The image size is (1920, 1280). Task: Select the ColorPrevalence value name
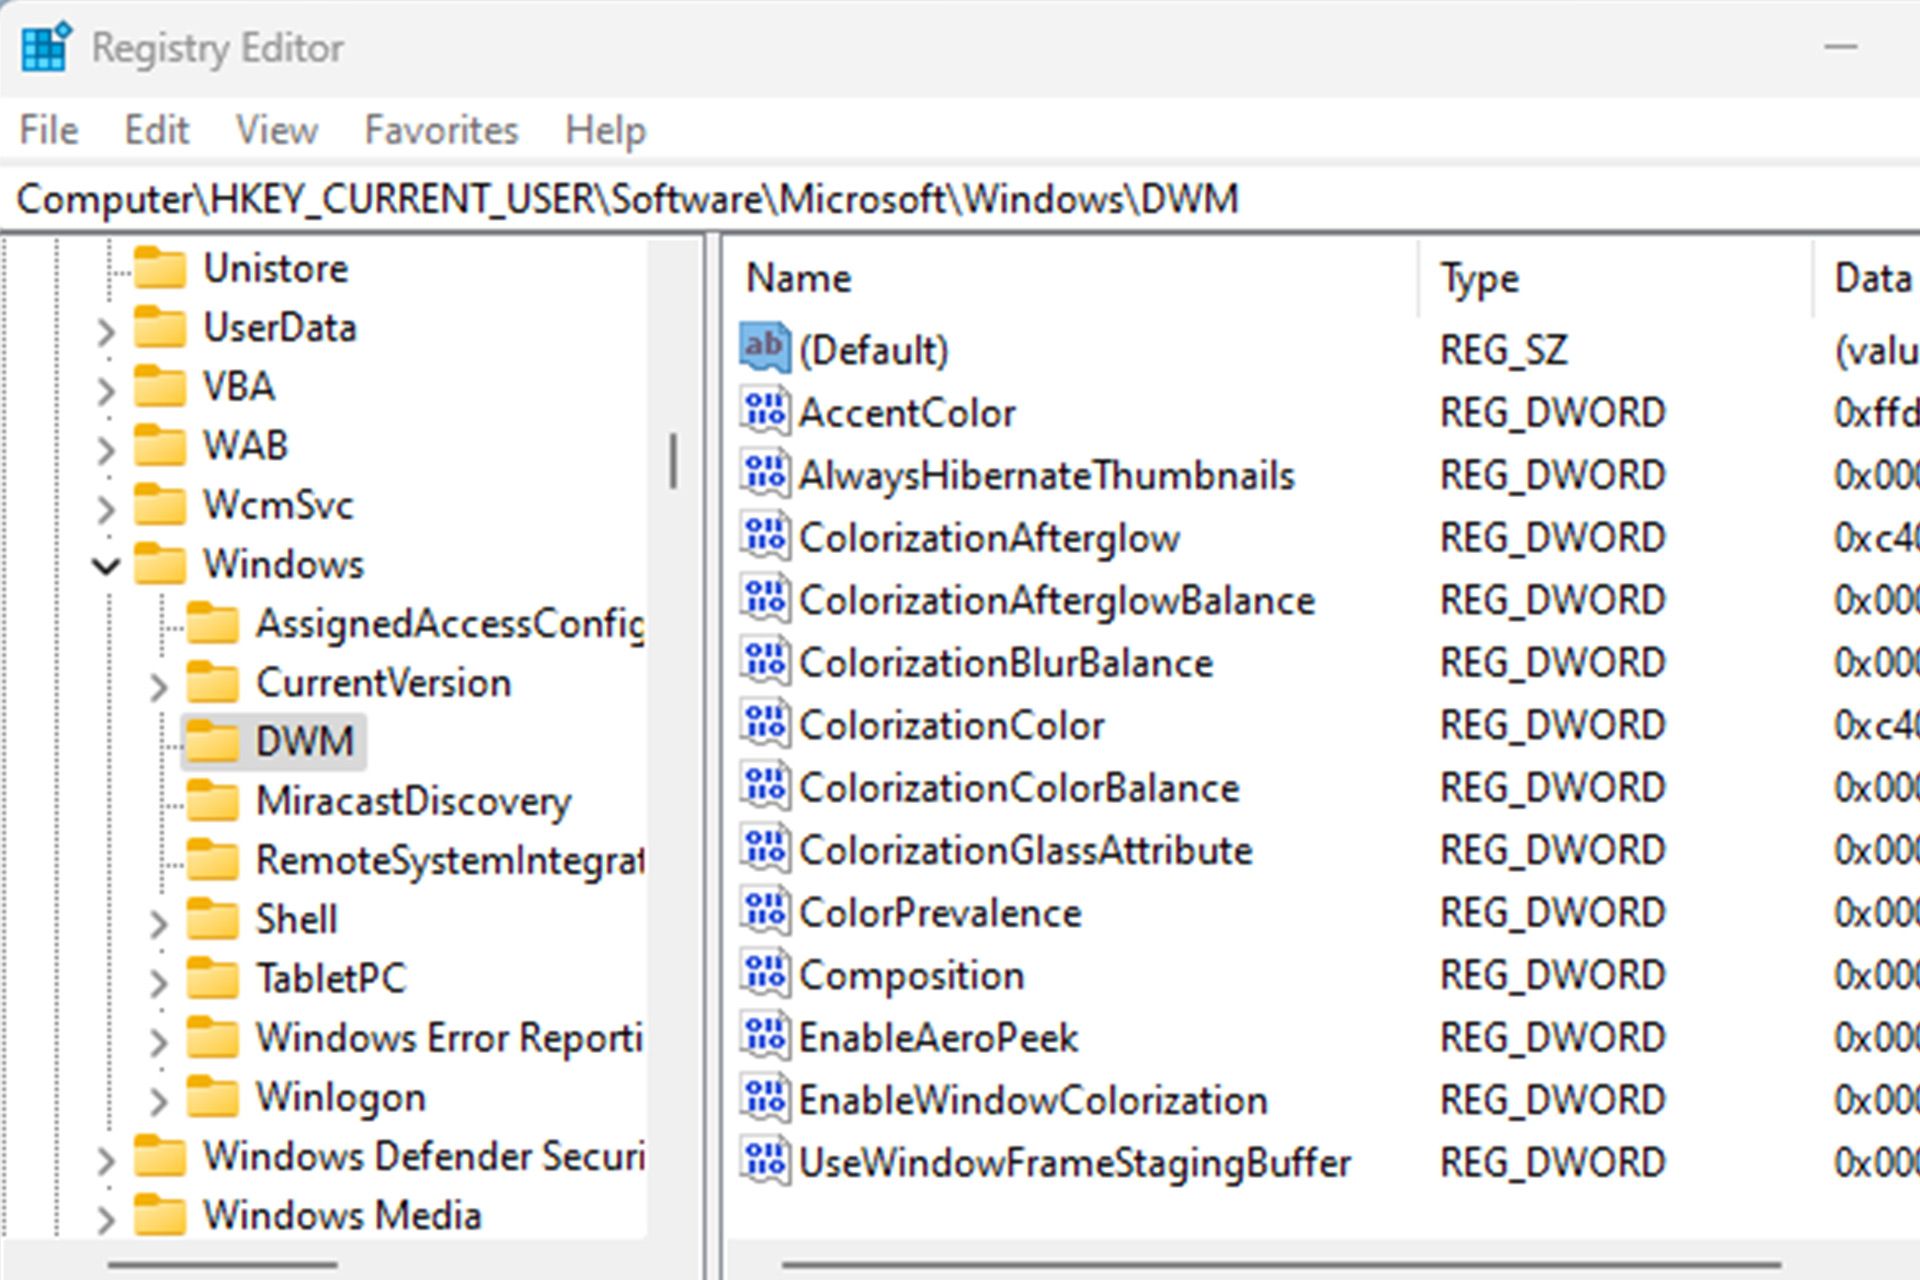pos(939,912)
